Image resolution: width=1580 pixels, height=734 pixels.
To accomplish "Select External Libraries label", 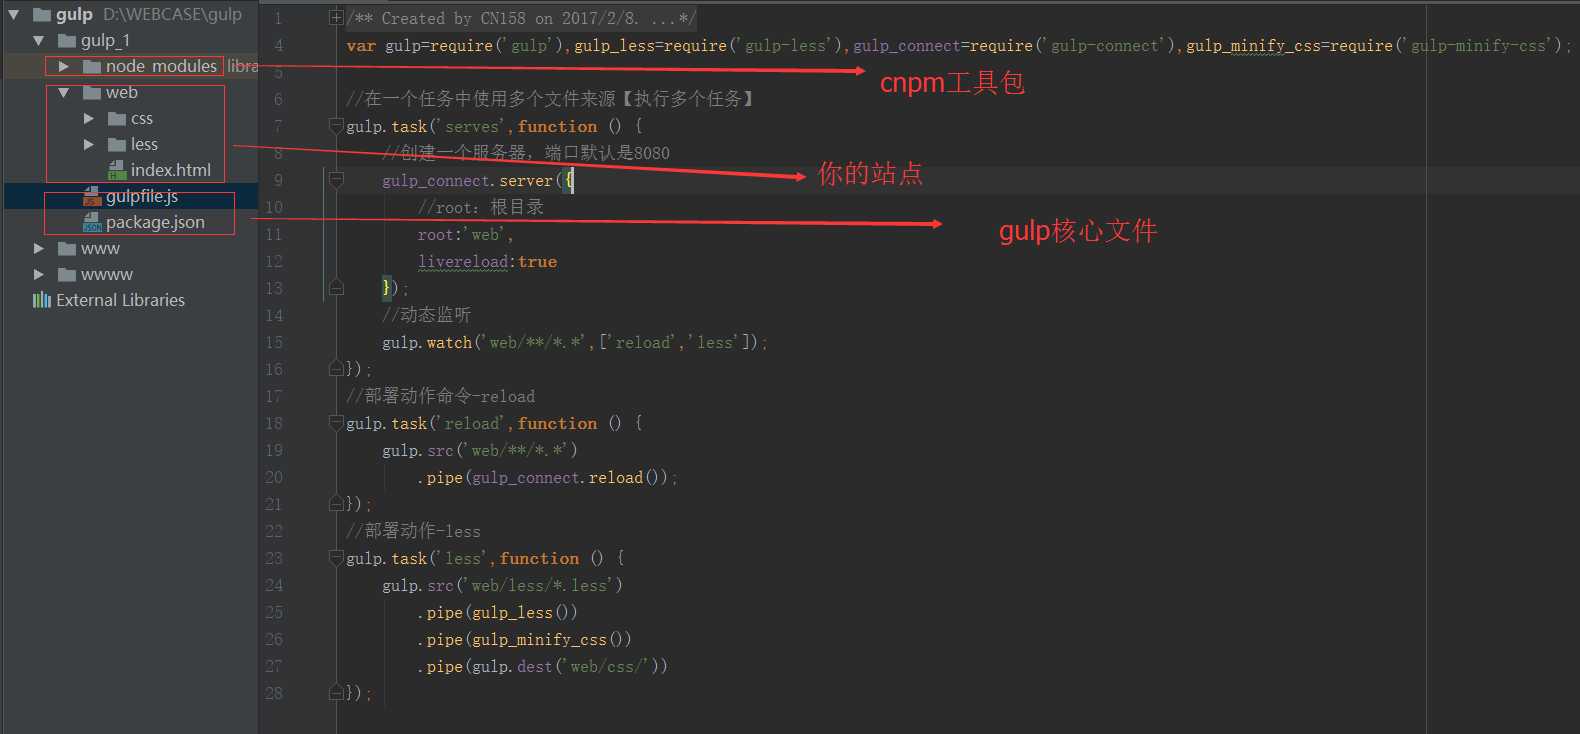I will (121, 300).
